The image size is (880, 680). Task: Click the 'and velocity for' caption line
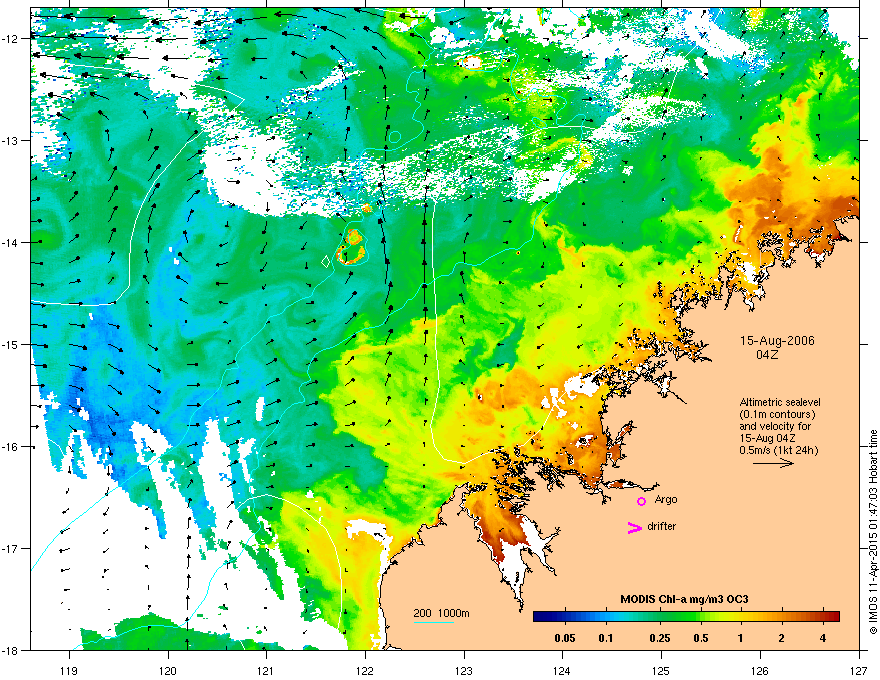[x=774, y=426]
